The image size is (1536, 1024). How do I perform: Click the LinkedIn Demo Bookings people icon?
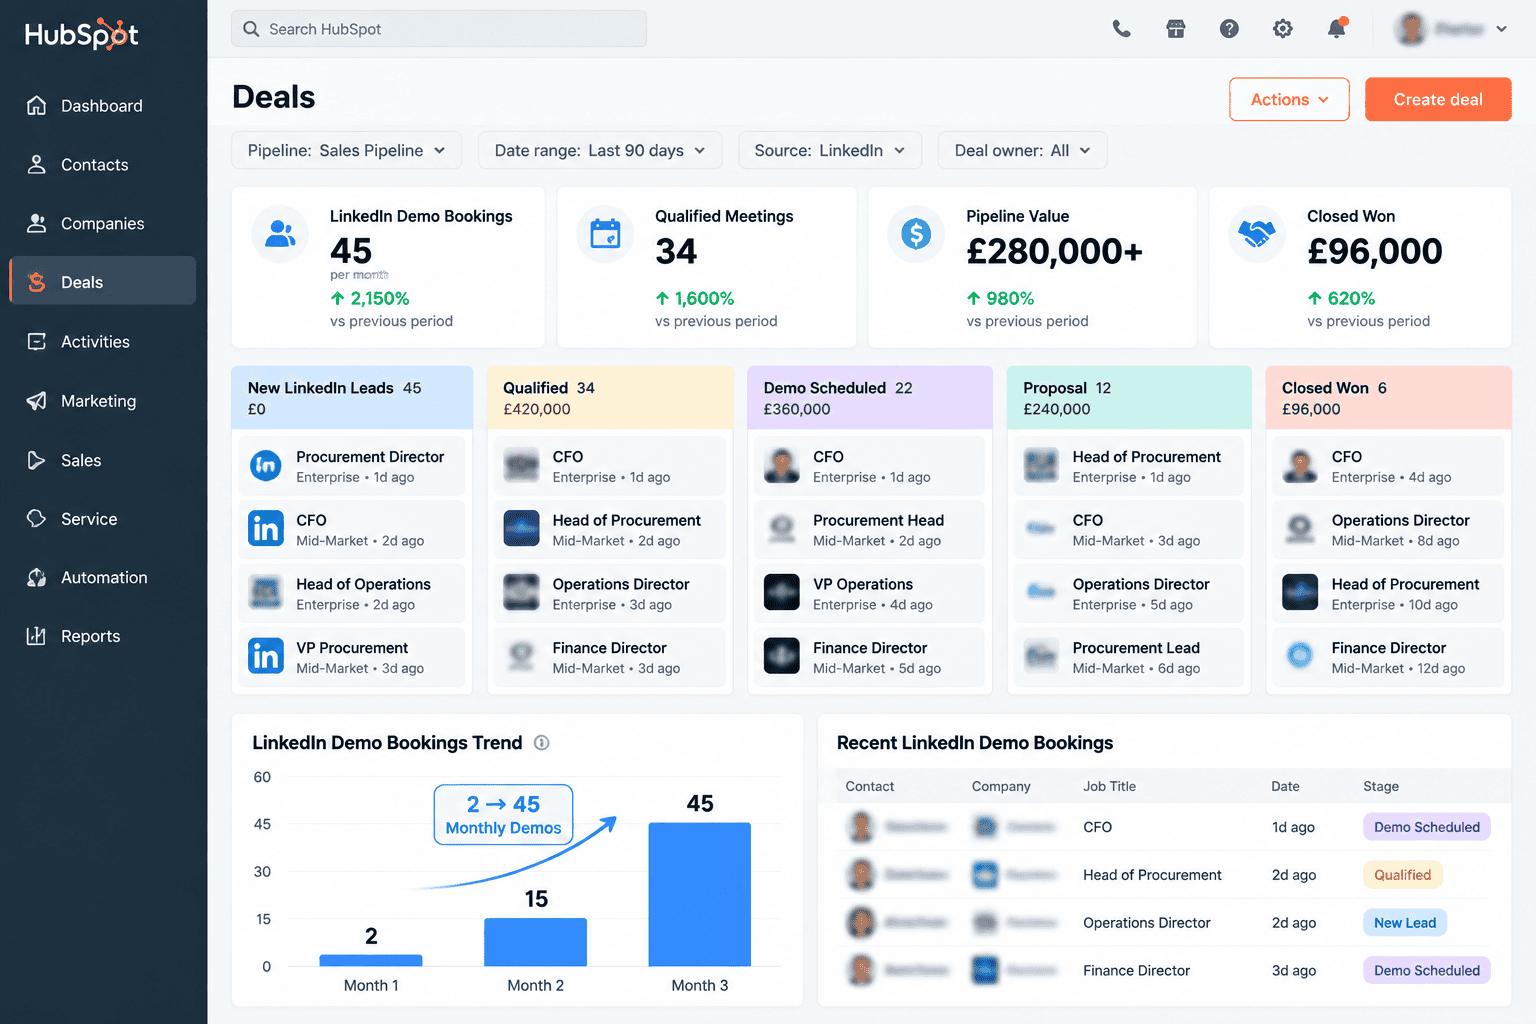click(x=280, y=234)
